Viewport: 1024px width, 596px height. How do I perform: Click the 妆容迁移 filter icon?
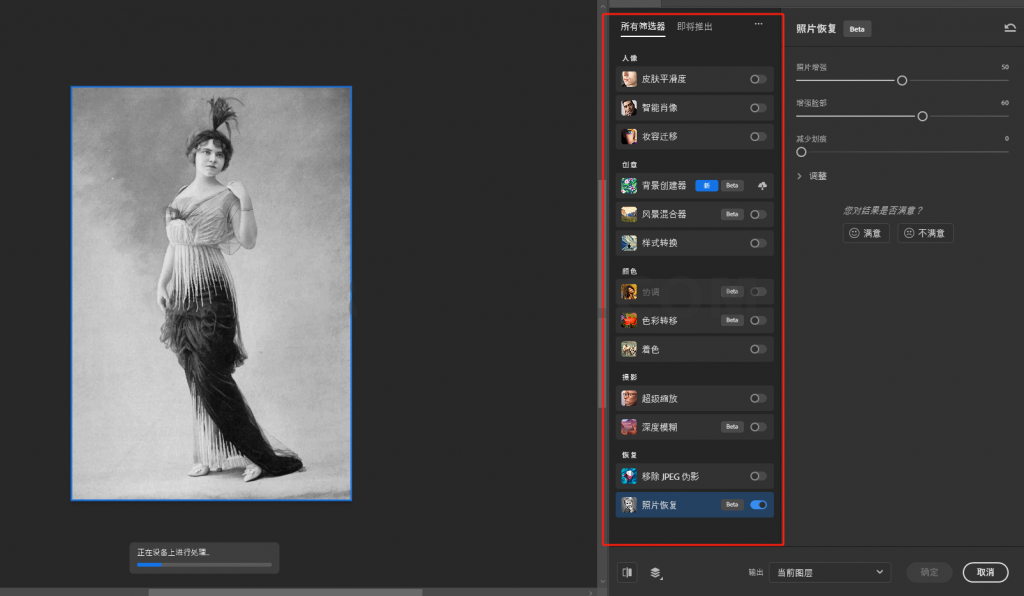(629, 136)
